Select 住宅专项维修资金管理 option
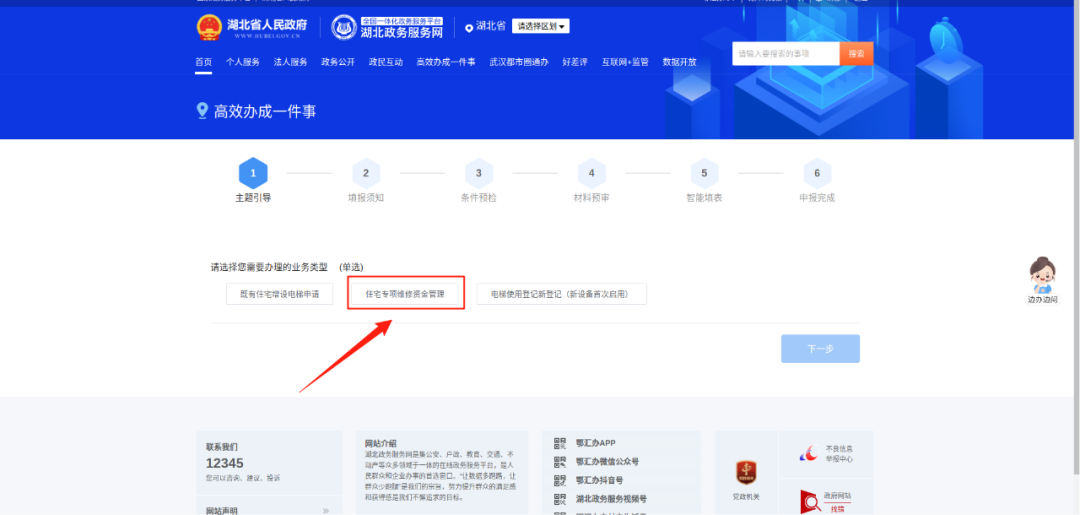The image size is (1080, 515). (405, 294)
